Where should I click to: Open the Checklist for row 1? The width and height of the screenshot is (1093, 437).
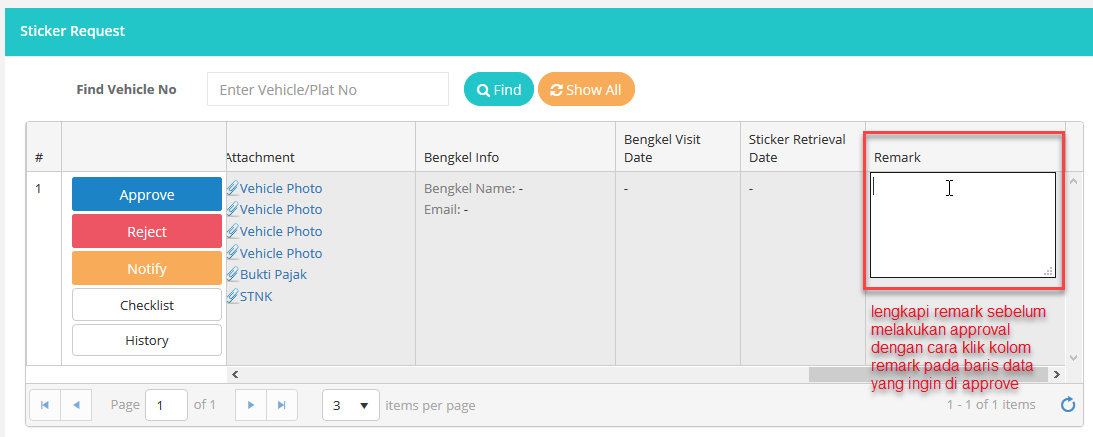pos(147,305)
